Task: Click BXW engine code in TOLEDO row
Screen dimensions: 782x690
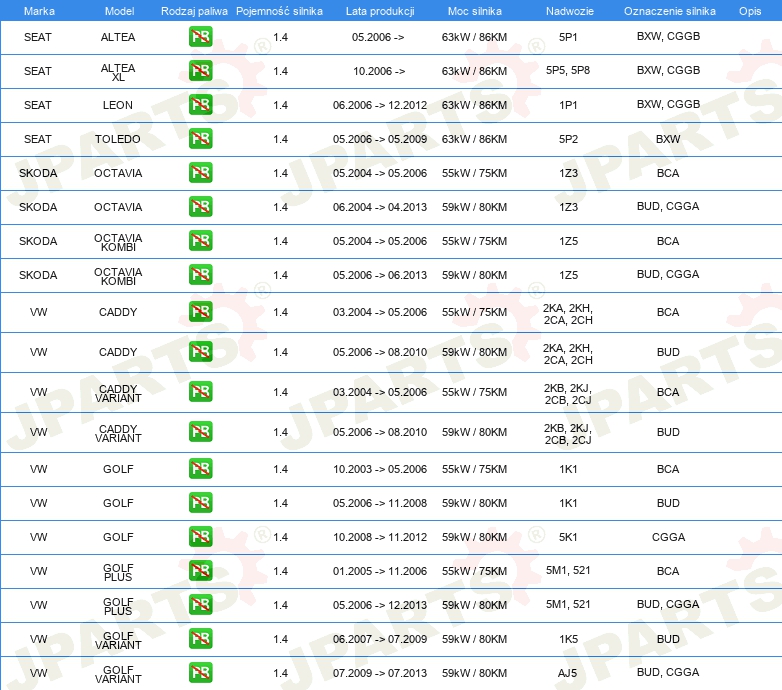Action: click(x=668, y=139)
